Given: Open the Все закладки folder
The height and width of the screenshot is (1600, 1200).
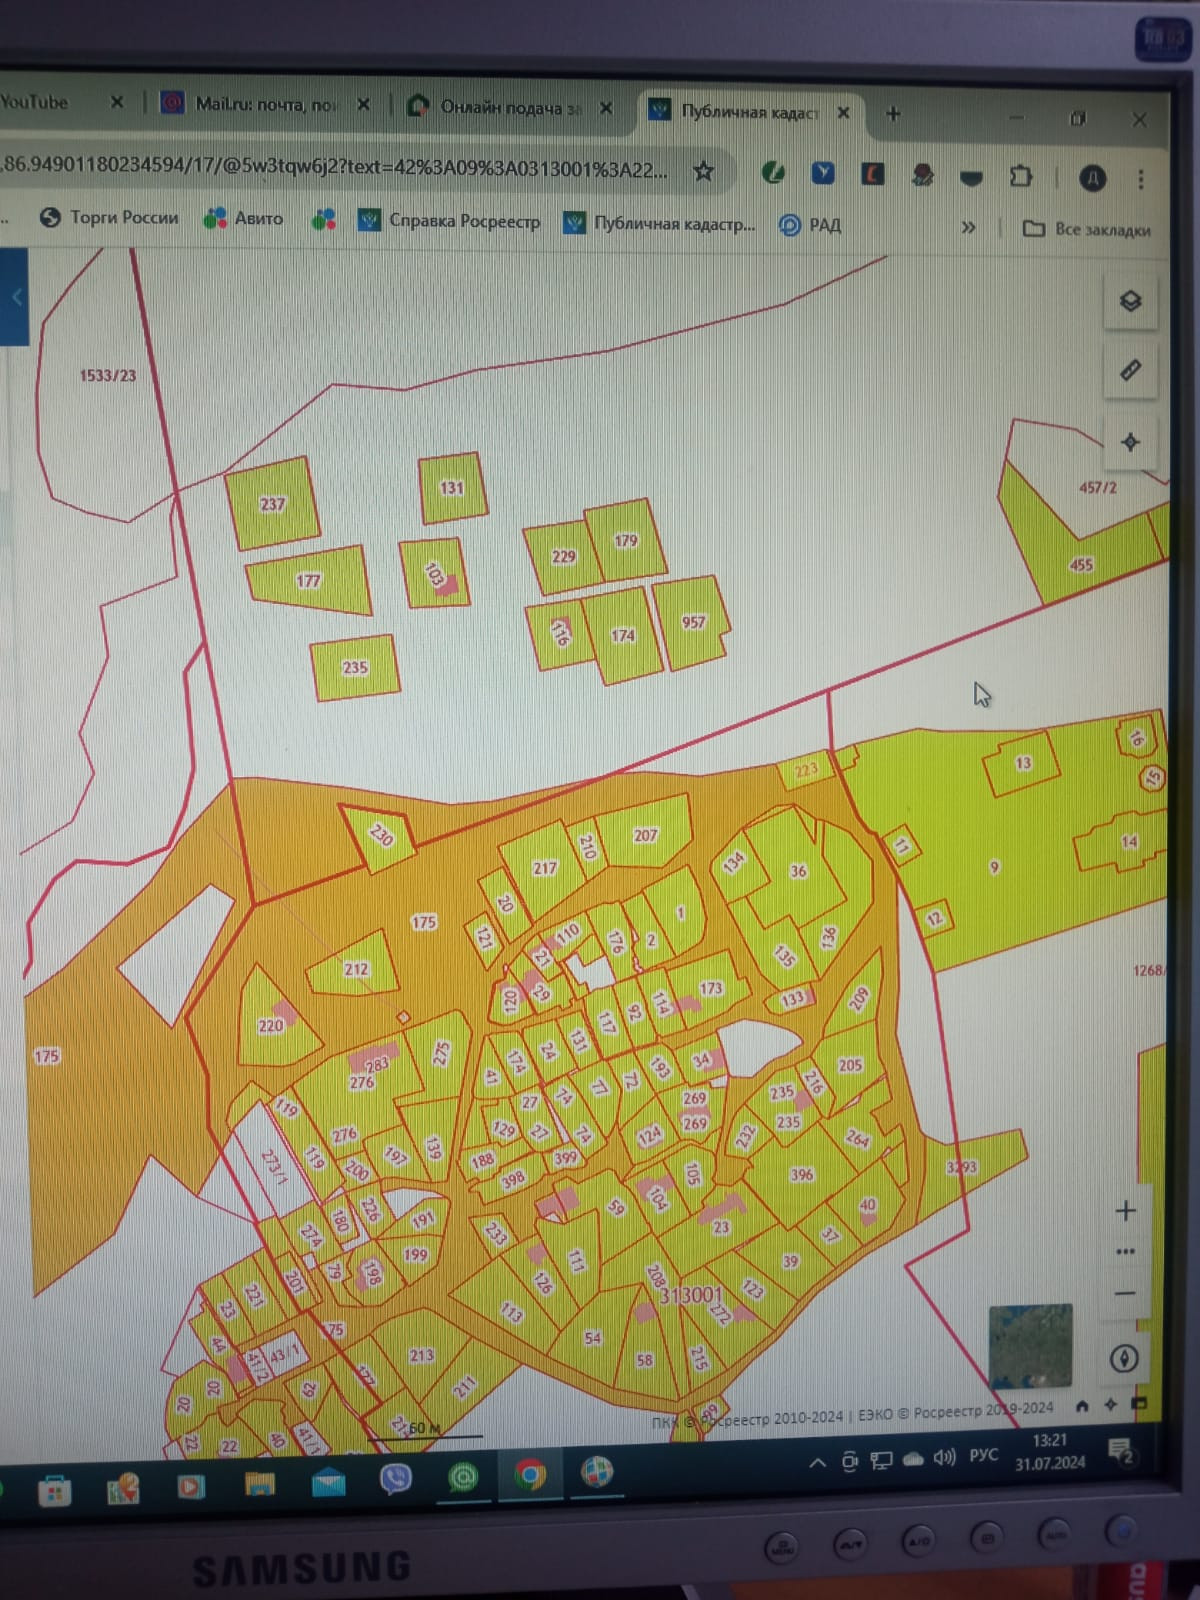Looking at the screenshot, I should tap(1087, 229).
